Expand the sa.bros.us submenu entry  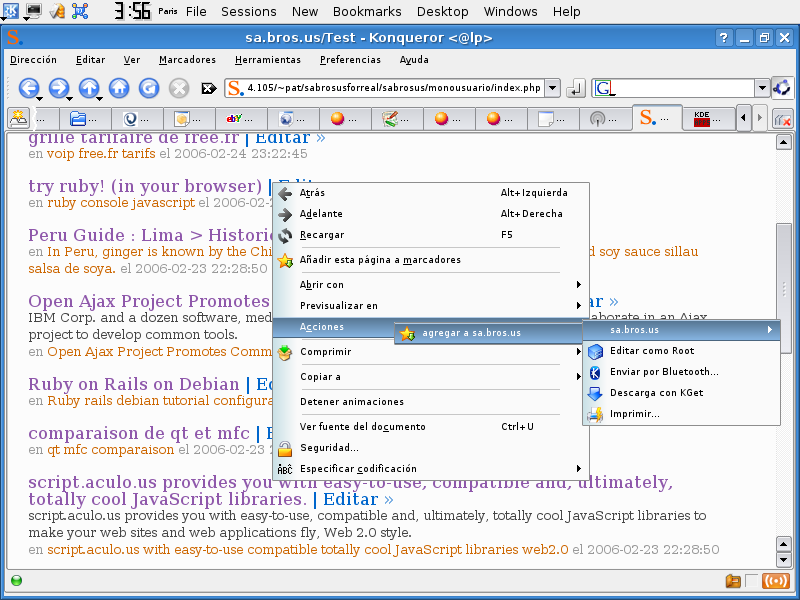click(681, 330)
